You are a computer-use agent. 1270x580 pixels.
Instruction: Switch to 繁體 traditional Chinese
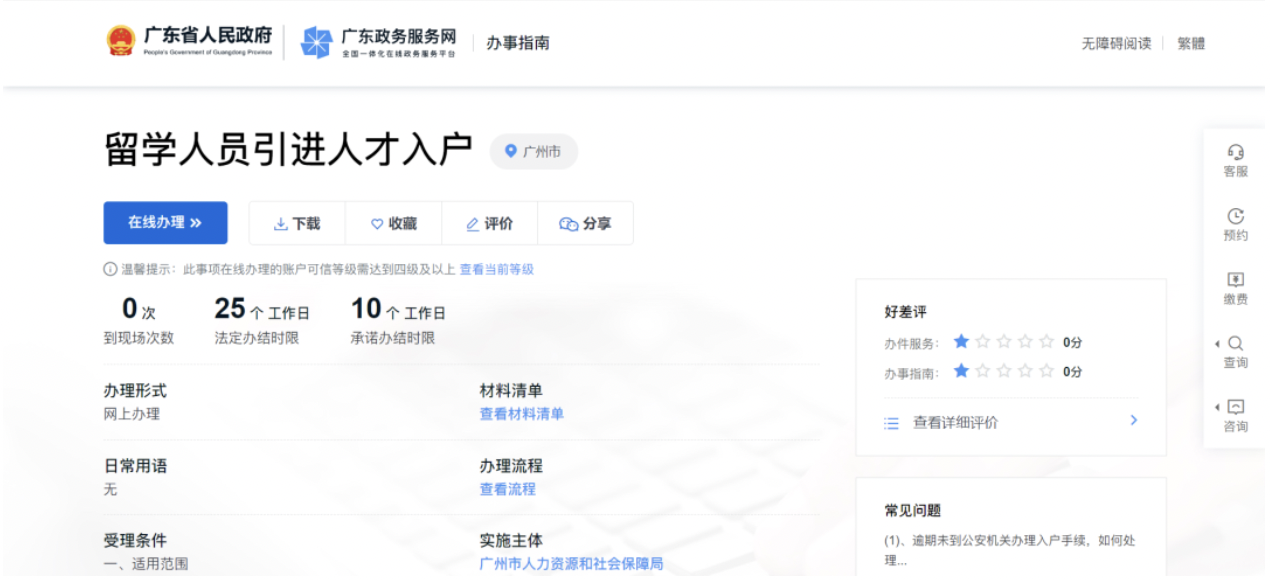pyautogui.click(x=1190, y=44)
